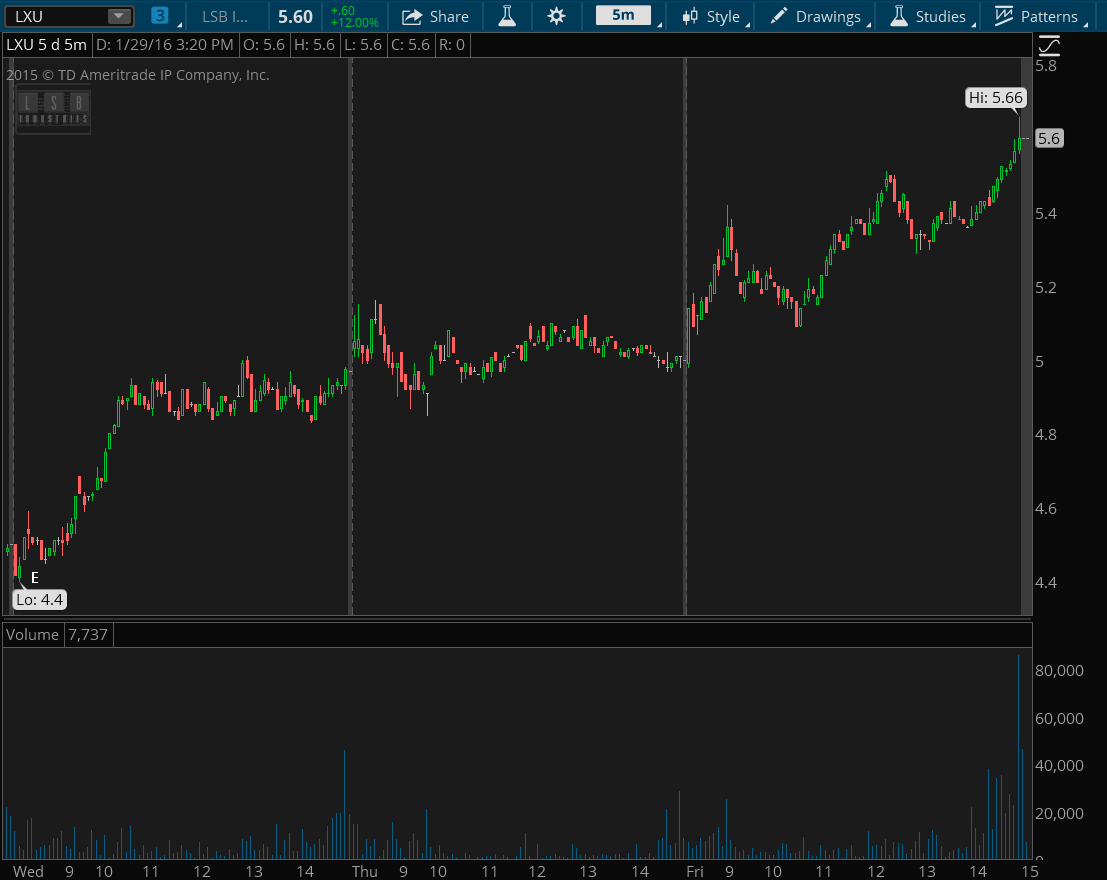Viewport: 1107px width, 880px height.
Task: Click the candlestick icon on Style
Action: [690, 16]
